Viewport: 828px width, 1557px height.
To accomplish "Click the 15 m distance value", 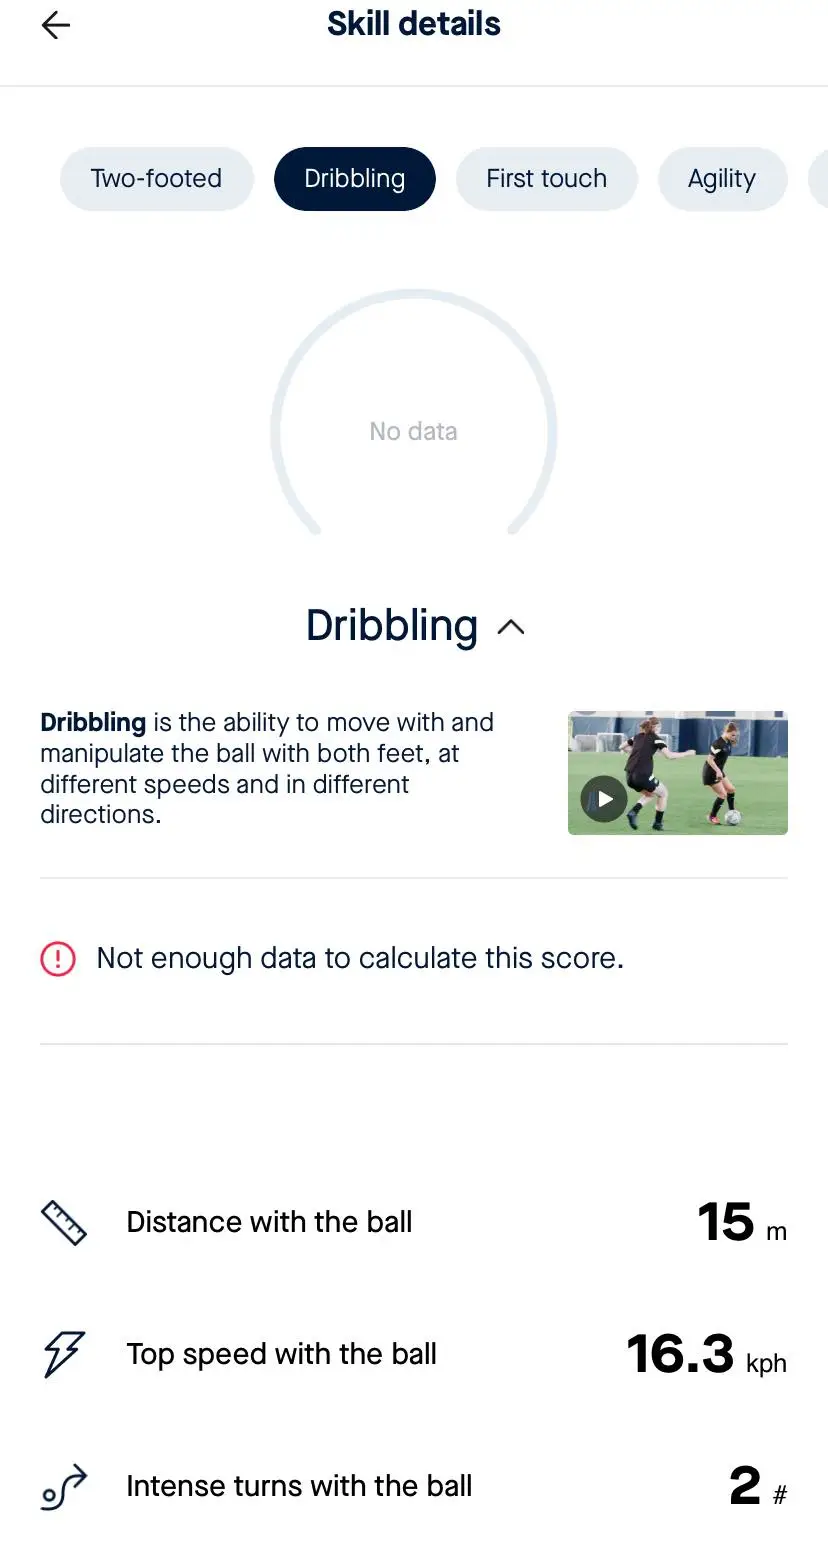I will click(x=741, y=1222).
